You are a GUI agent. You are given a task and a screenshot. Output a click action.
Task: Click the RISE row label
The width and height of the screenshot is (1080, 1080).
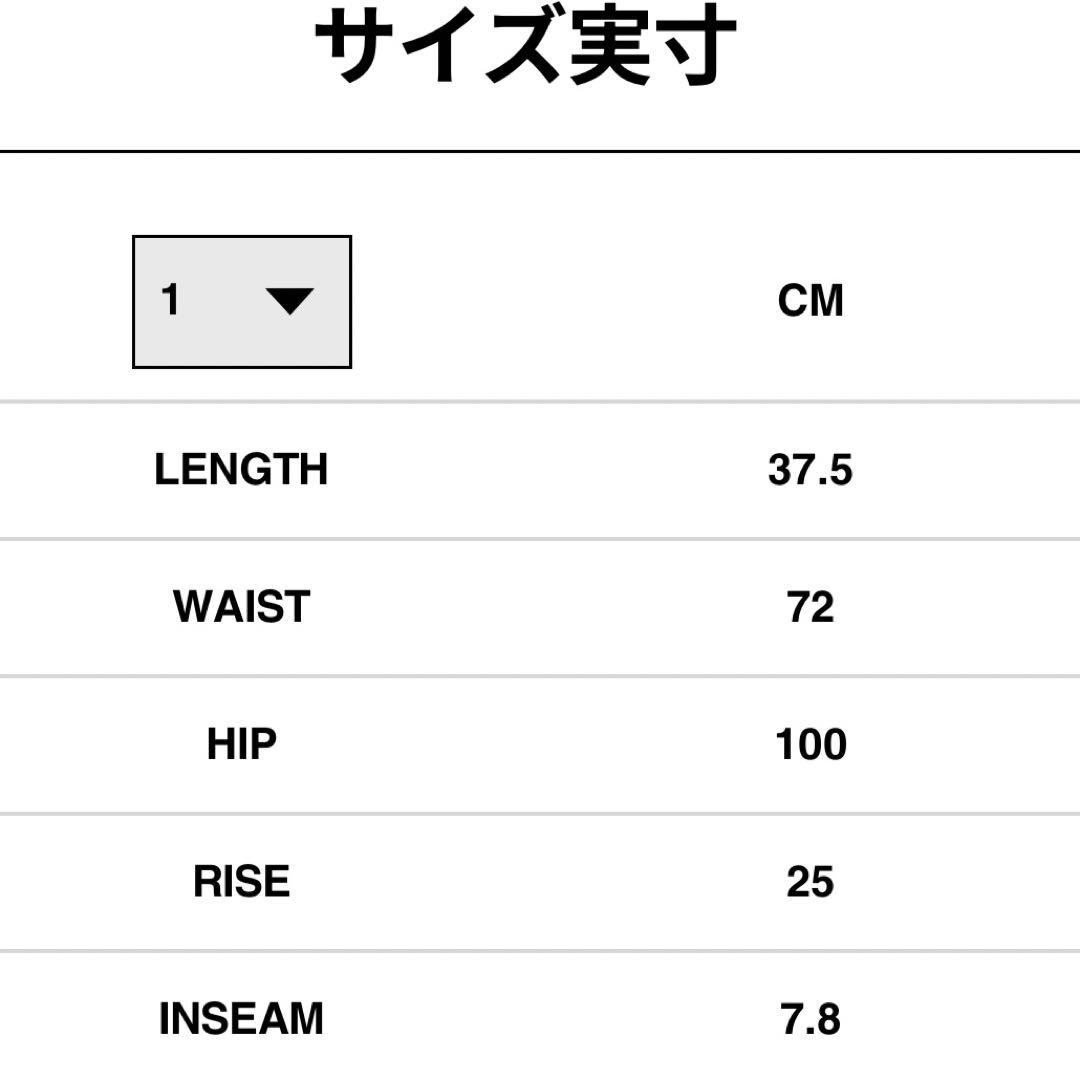(241, 882)
